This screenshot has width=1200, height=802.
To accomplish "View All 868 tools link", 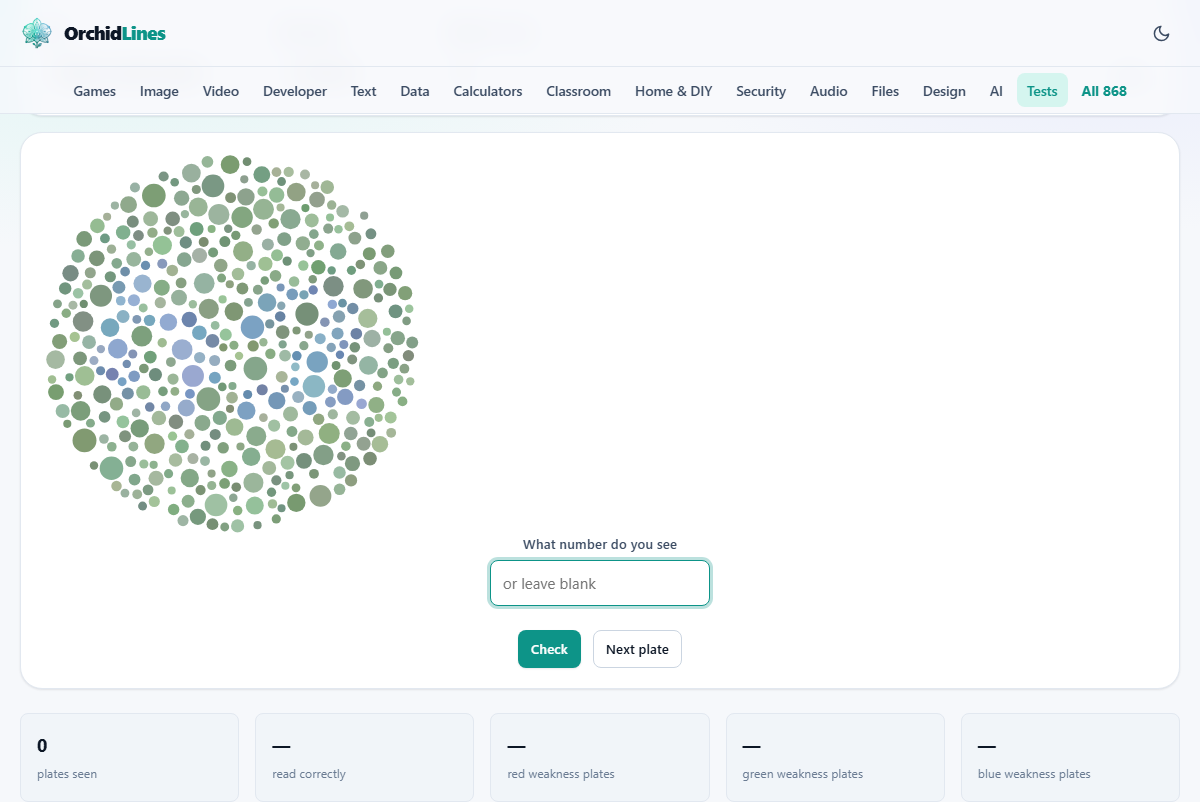I will (1104, 91).
